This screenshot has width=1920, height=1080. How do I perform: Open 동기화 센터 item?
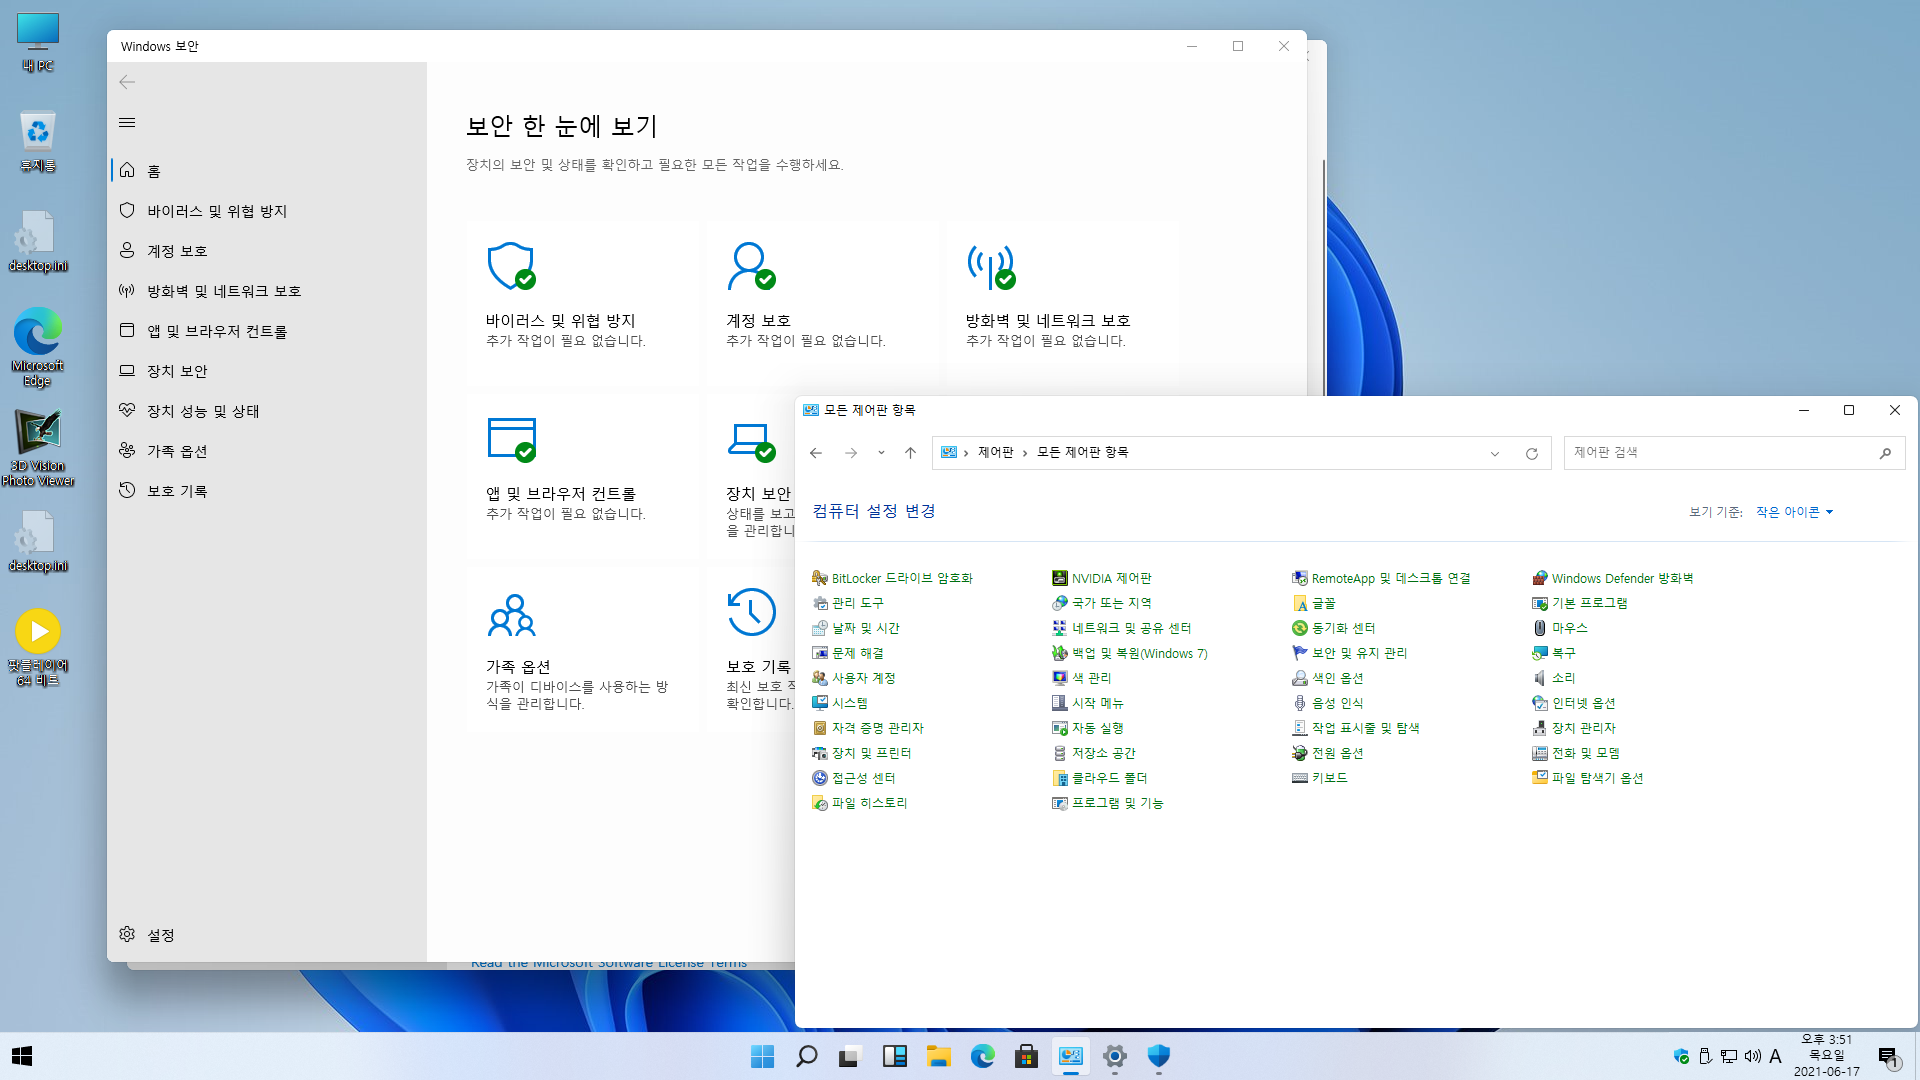click(x=1334, y=628)
